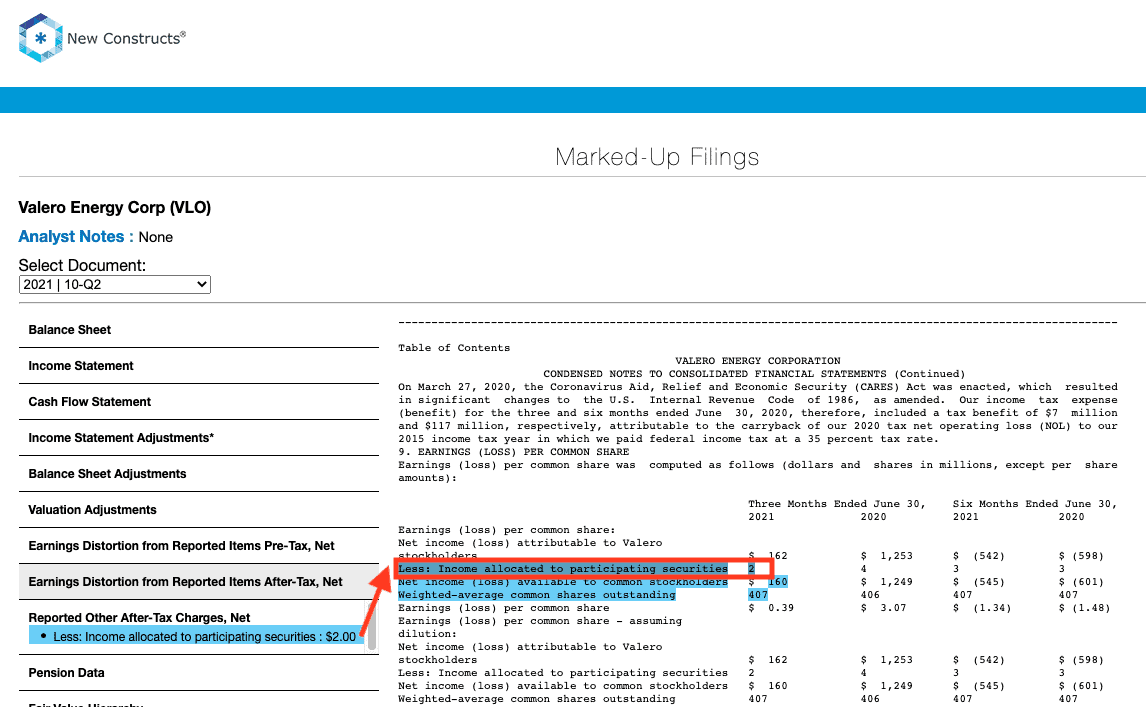Image resolution: width=1146 pixels, height=707 pixels.
Task: Click the highlighted Net income available value 160
Action: pos(777,582)
